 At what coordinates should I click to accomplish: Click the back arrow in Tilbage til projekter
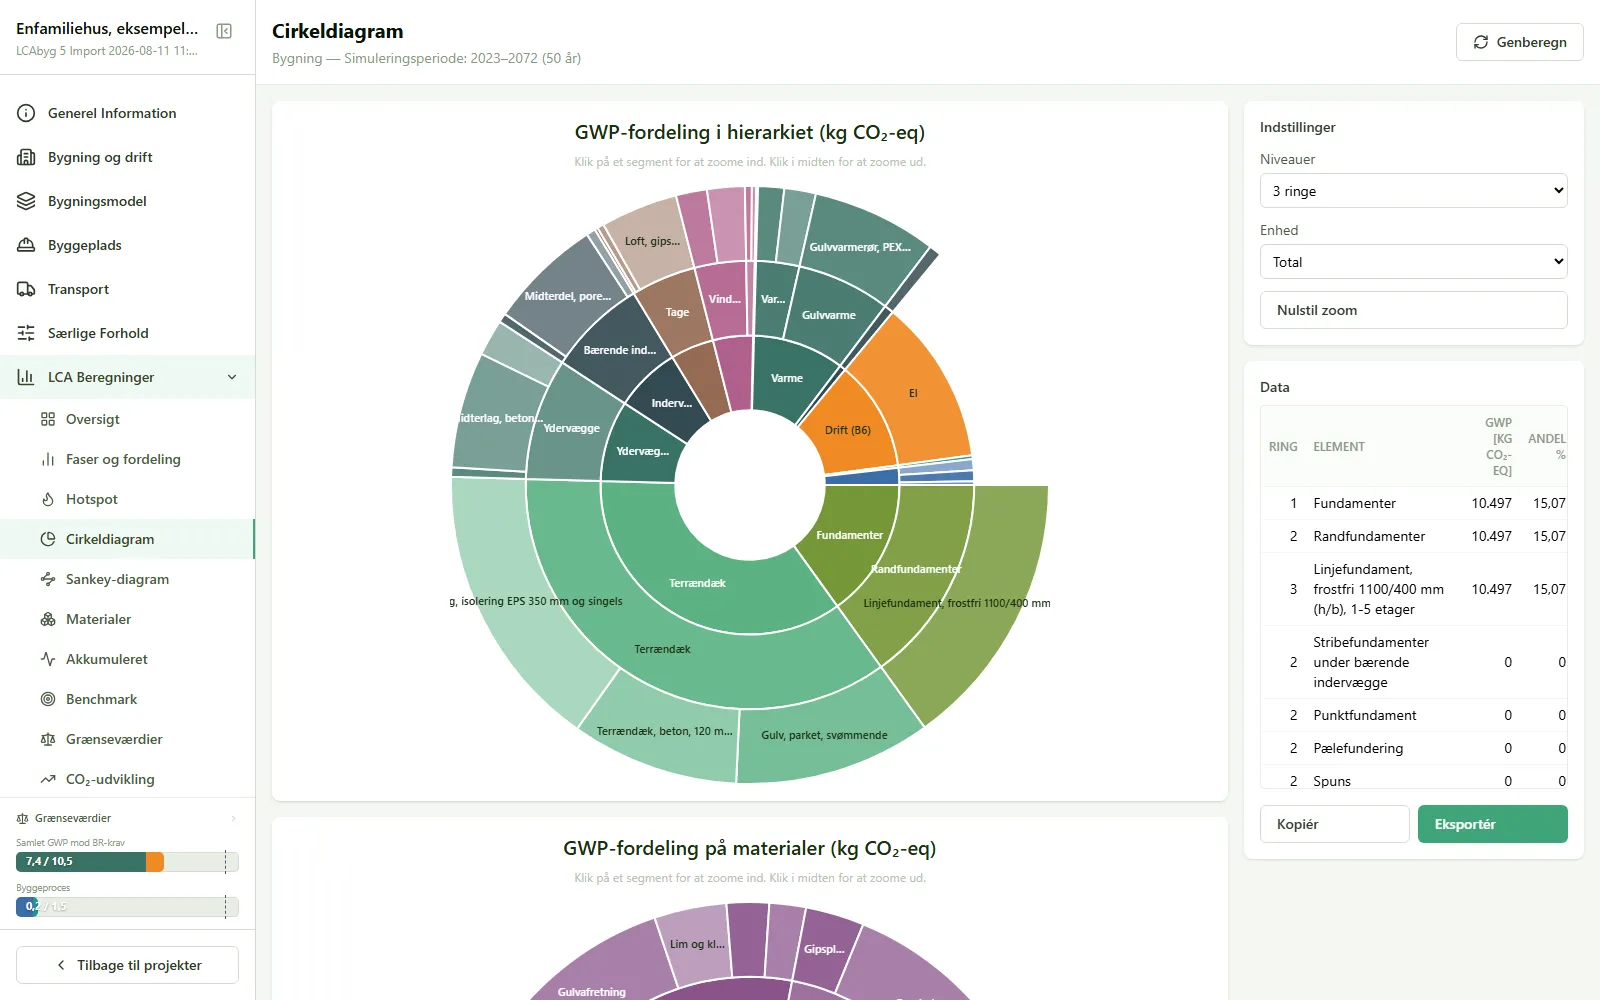tap(61, 965)
